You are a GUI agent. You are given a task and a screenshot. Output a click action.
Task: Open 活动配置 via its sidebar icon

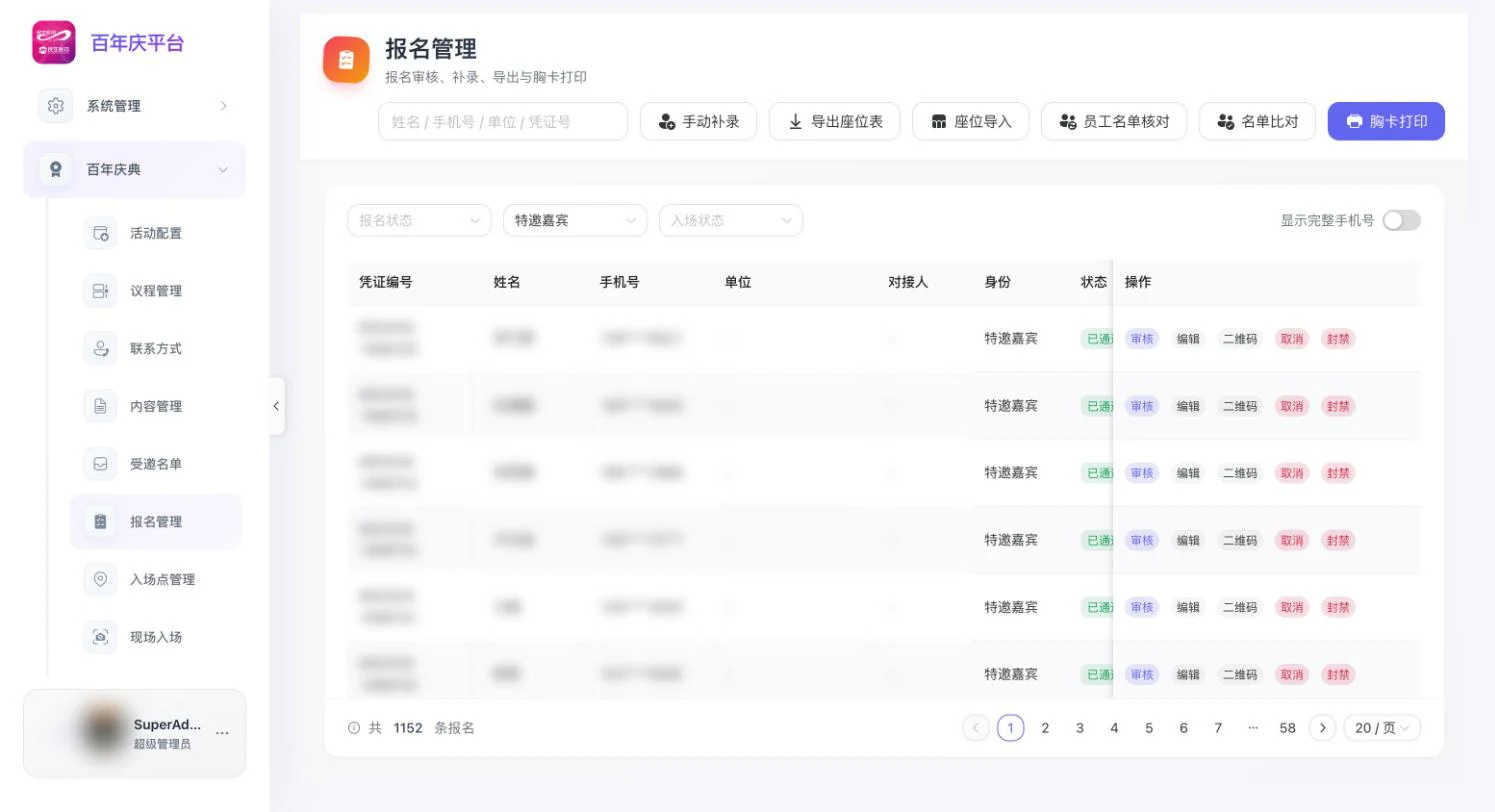[x=100, y=234]
